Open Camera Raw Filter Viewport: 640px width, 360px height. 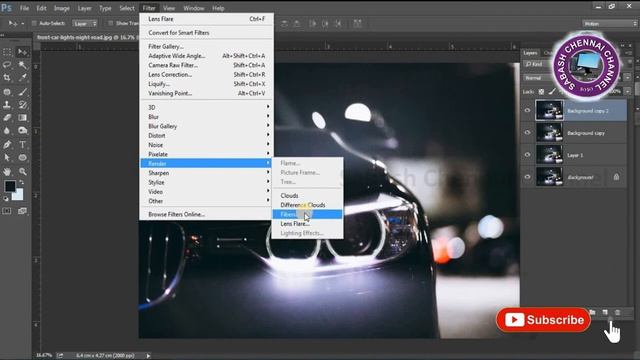207,65
